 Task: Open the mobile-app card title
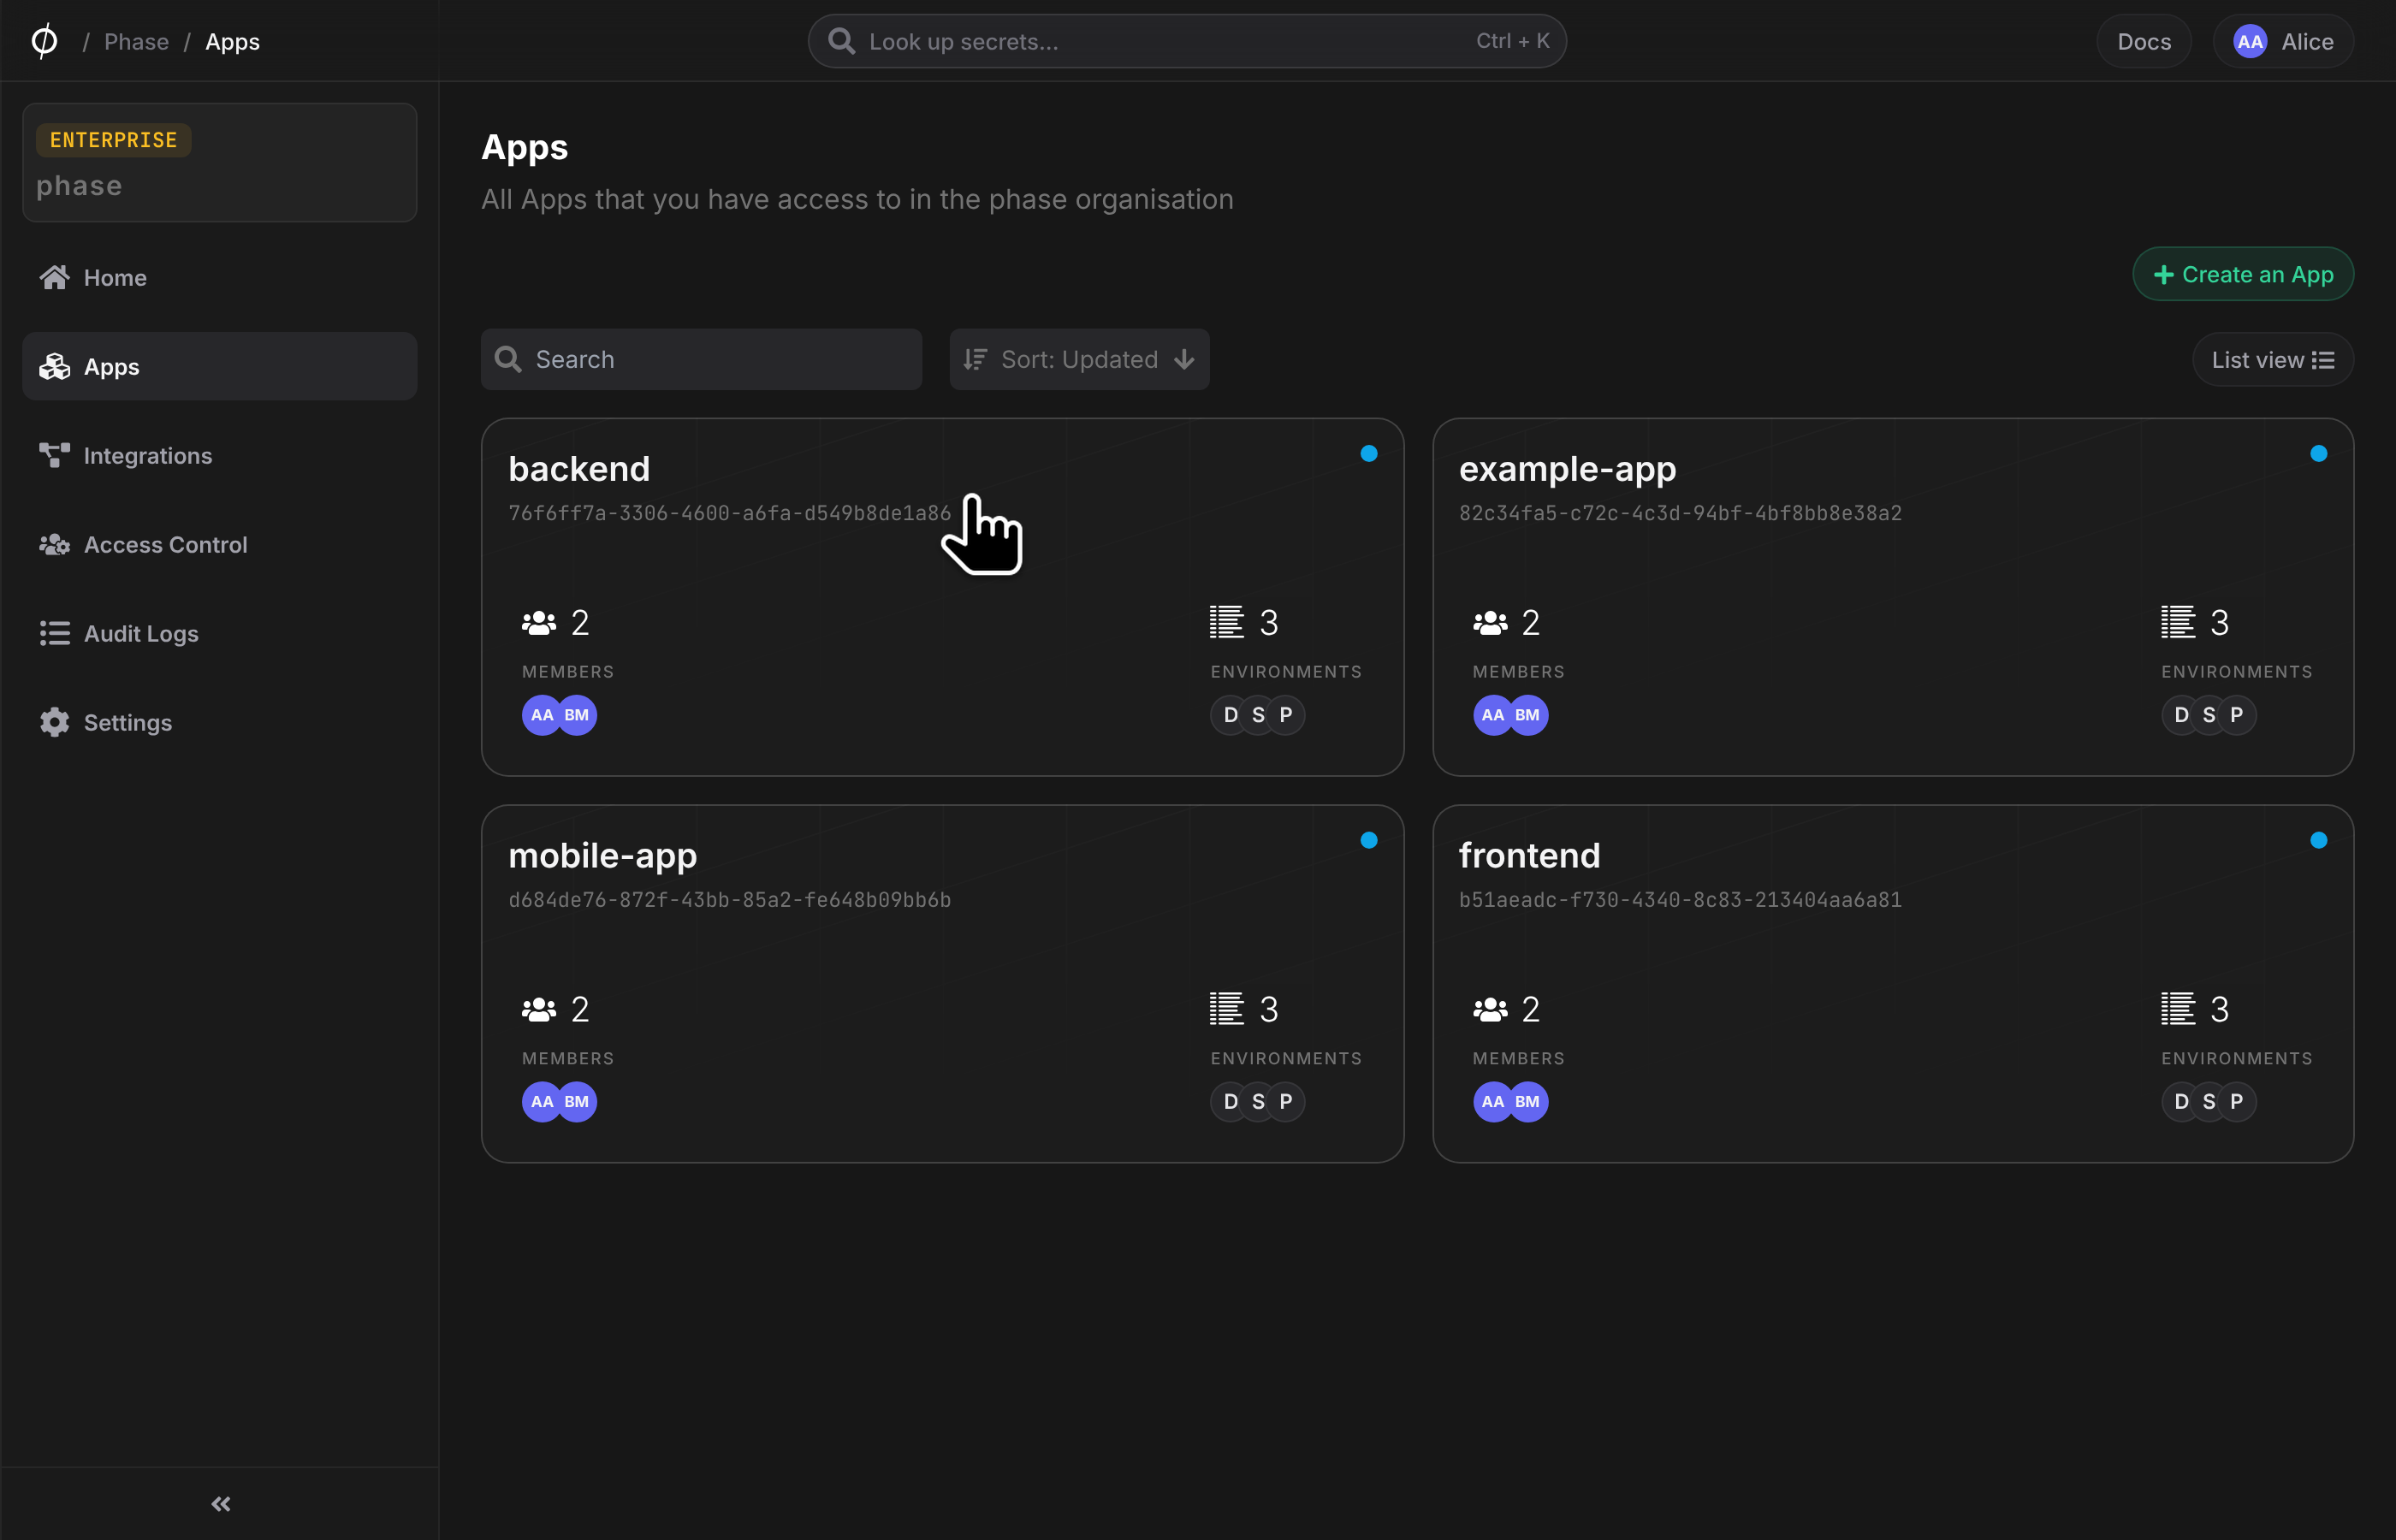pyautogui.click(x=603, y=855)
